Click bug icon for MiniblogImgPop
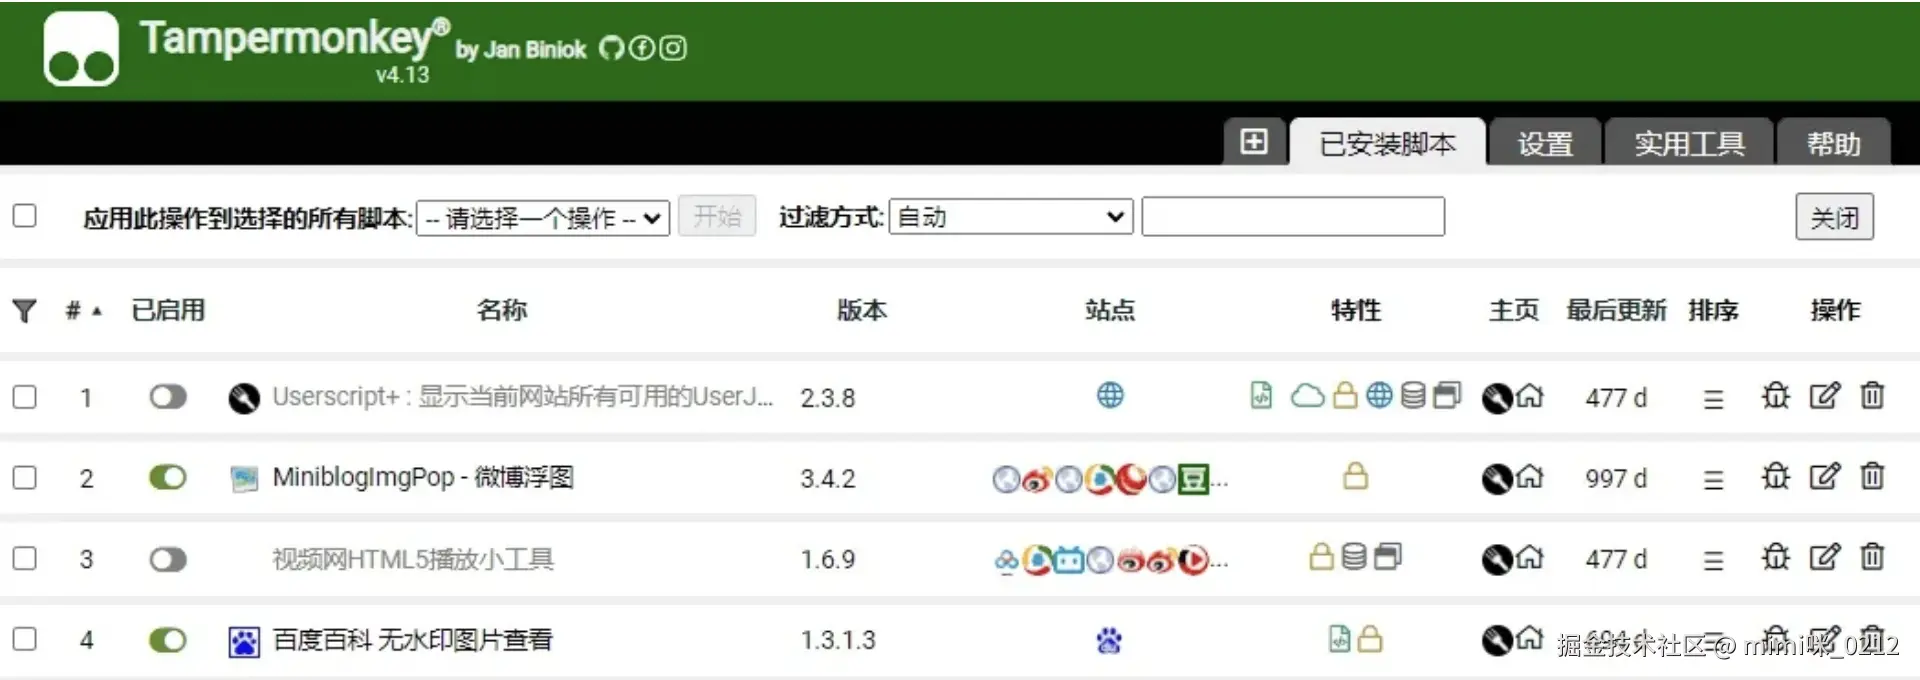Screen dimensions: 1920x680 (x=1775, y=476)
